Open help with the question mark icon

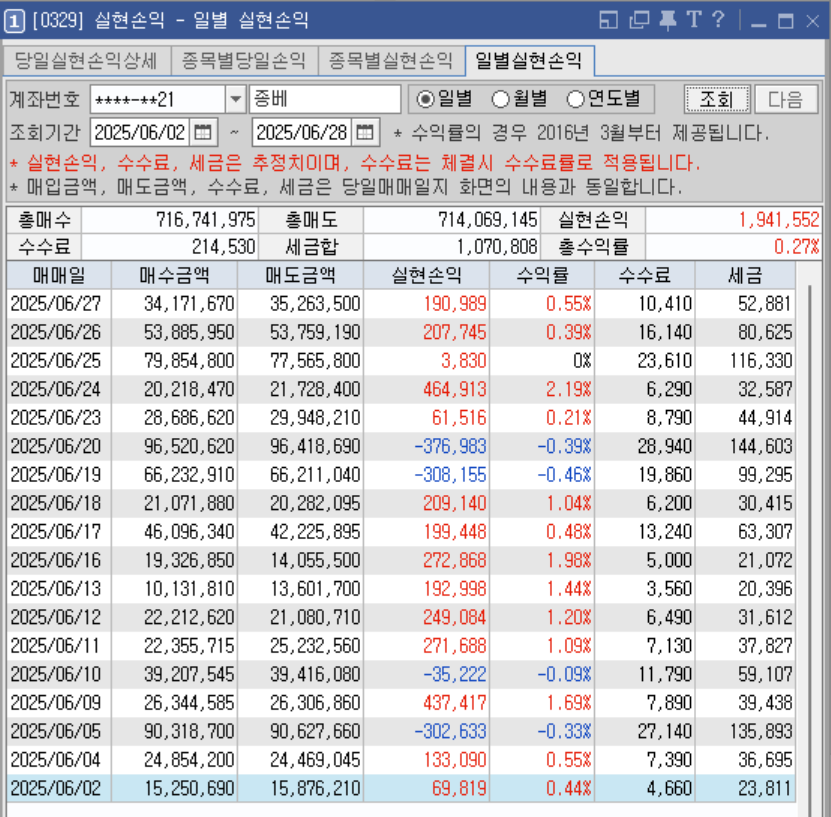(x=718, y=20)
